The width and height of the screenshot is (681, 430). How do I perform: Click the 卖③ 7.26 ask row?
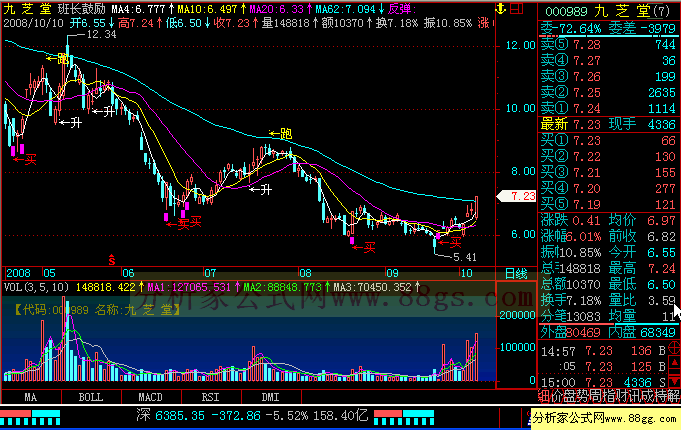click(x=608, y=76)
